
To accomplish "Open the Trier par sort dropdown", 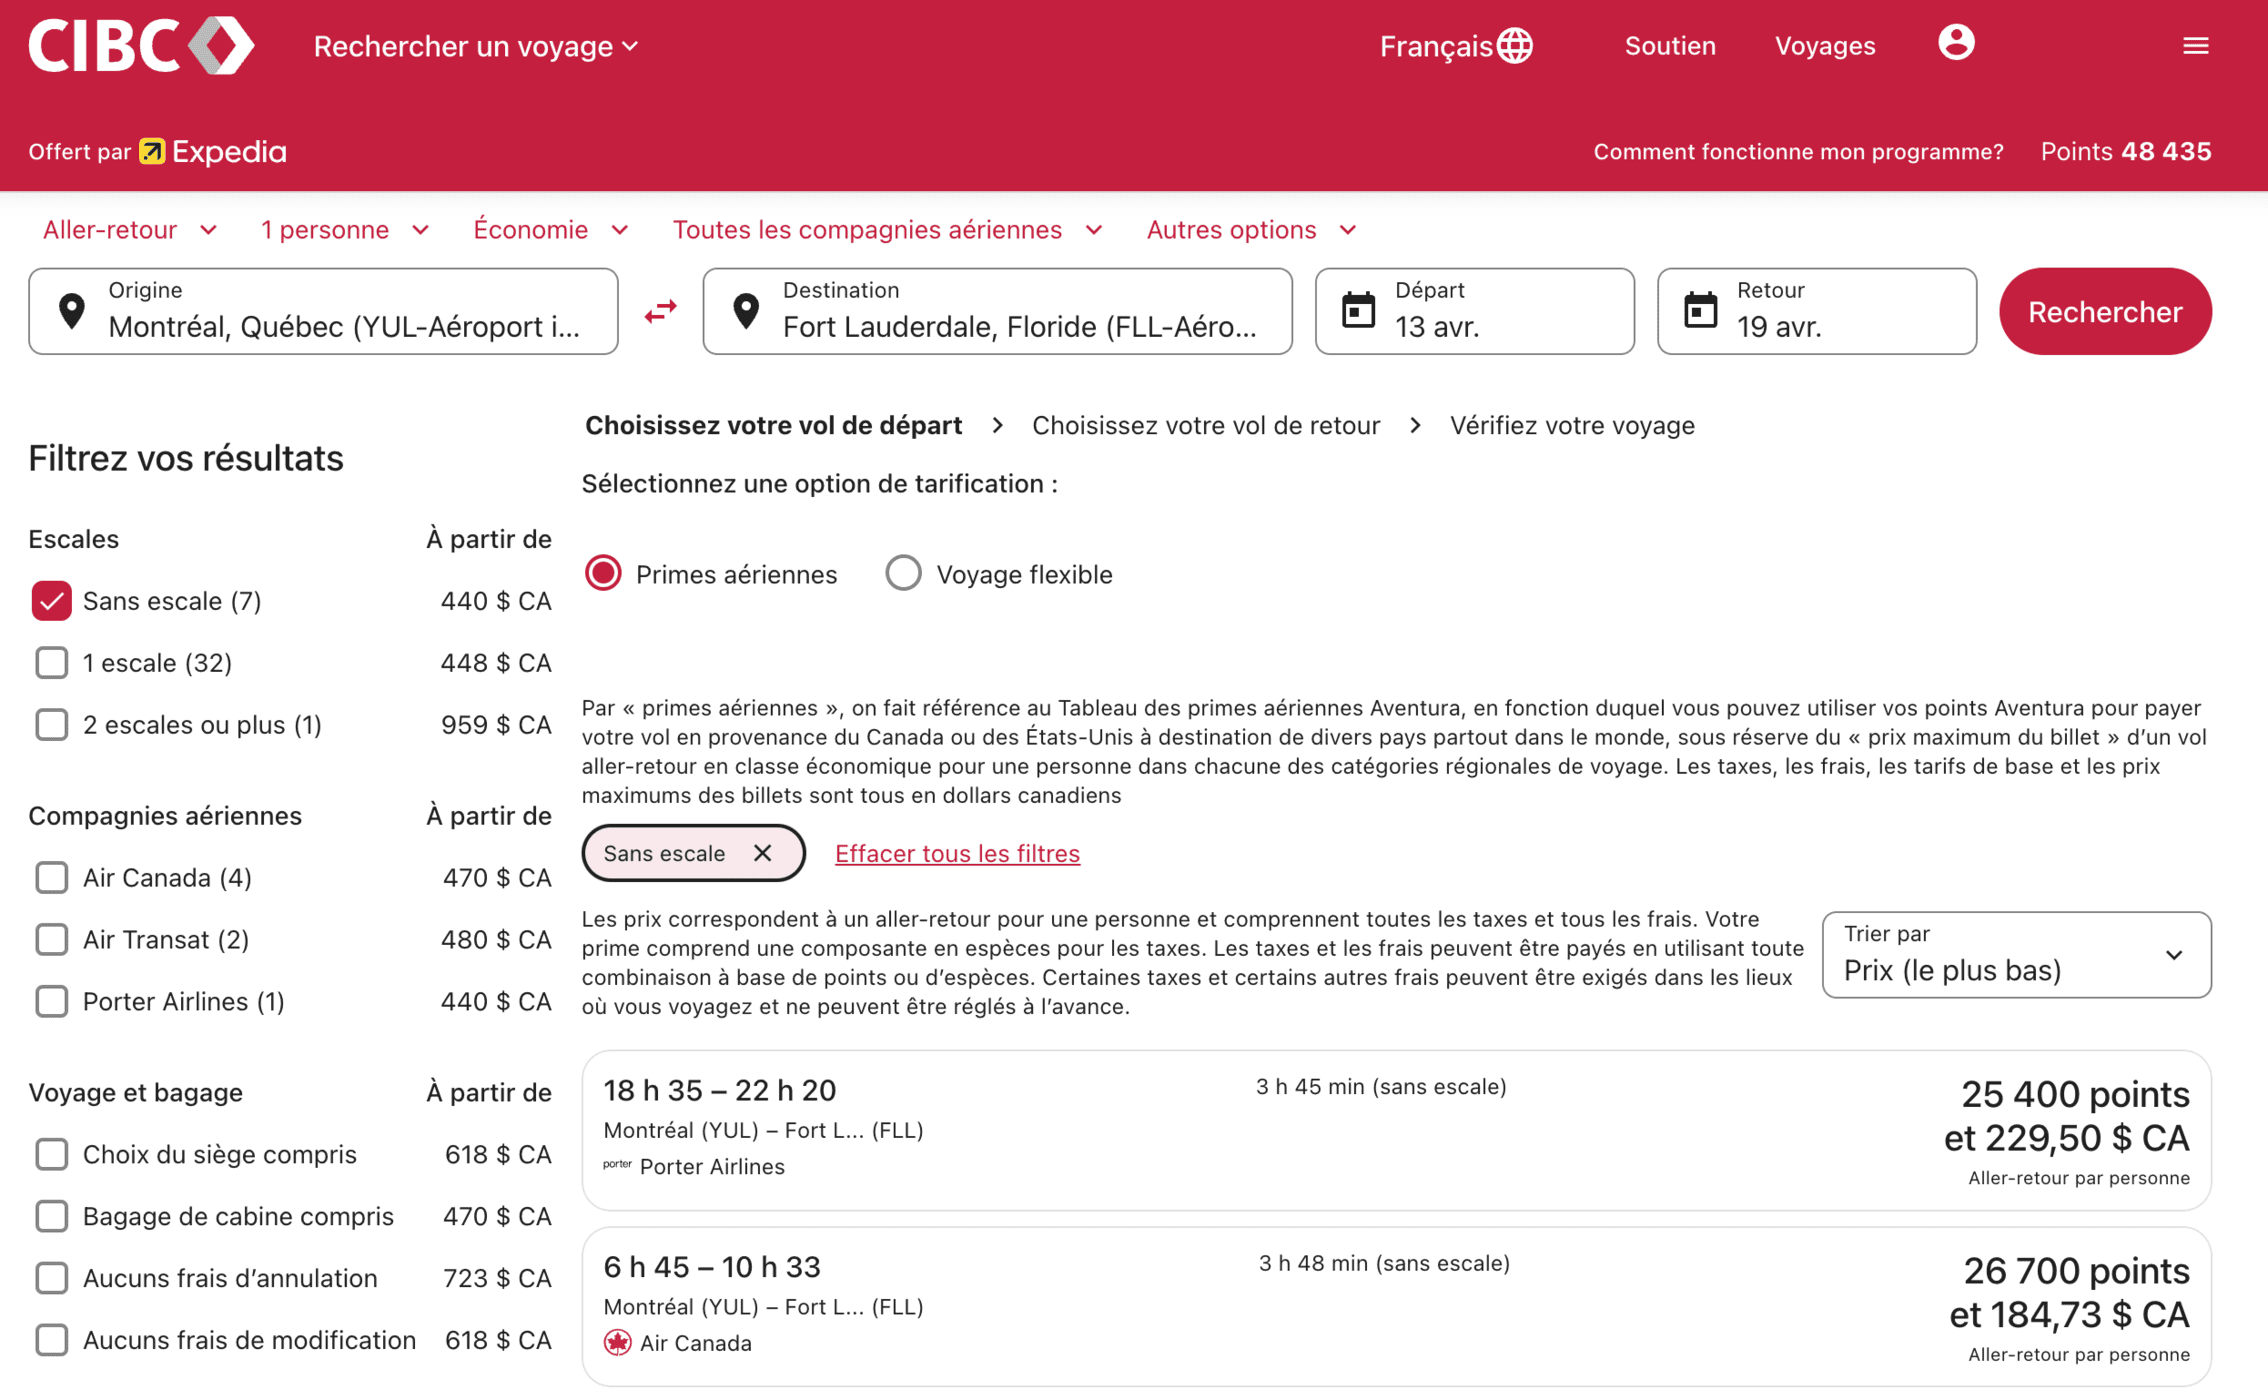I will click(x=2016, y=955).
